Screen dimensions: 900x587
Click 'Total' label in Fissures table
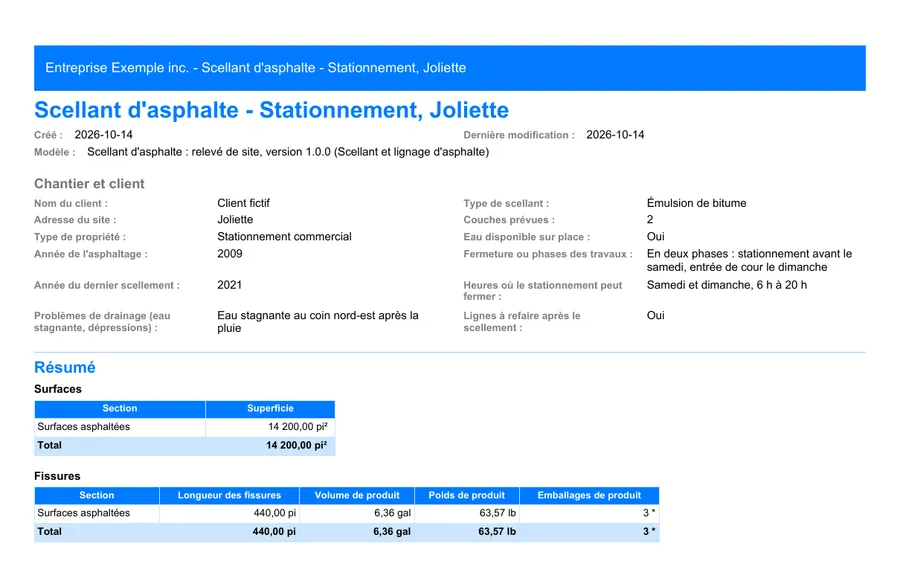pos(49,532)
